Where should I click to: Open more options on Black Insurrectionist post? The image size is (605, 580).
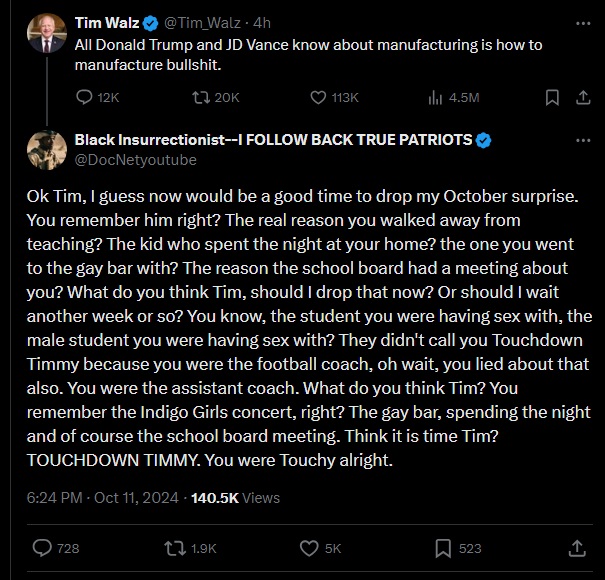pyautogui.click(x=582, y=140)
